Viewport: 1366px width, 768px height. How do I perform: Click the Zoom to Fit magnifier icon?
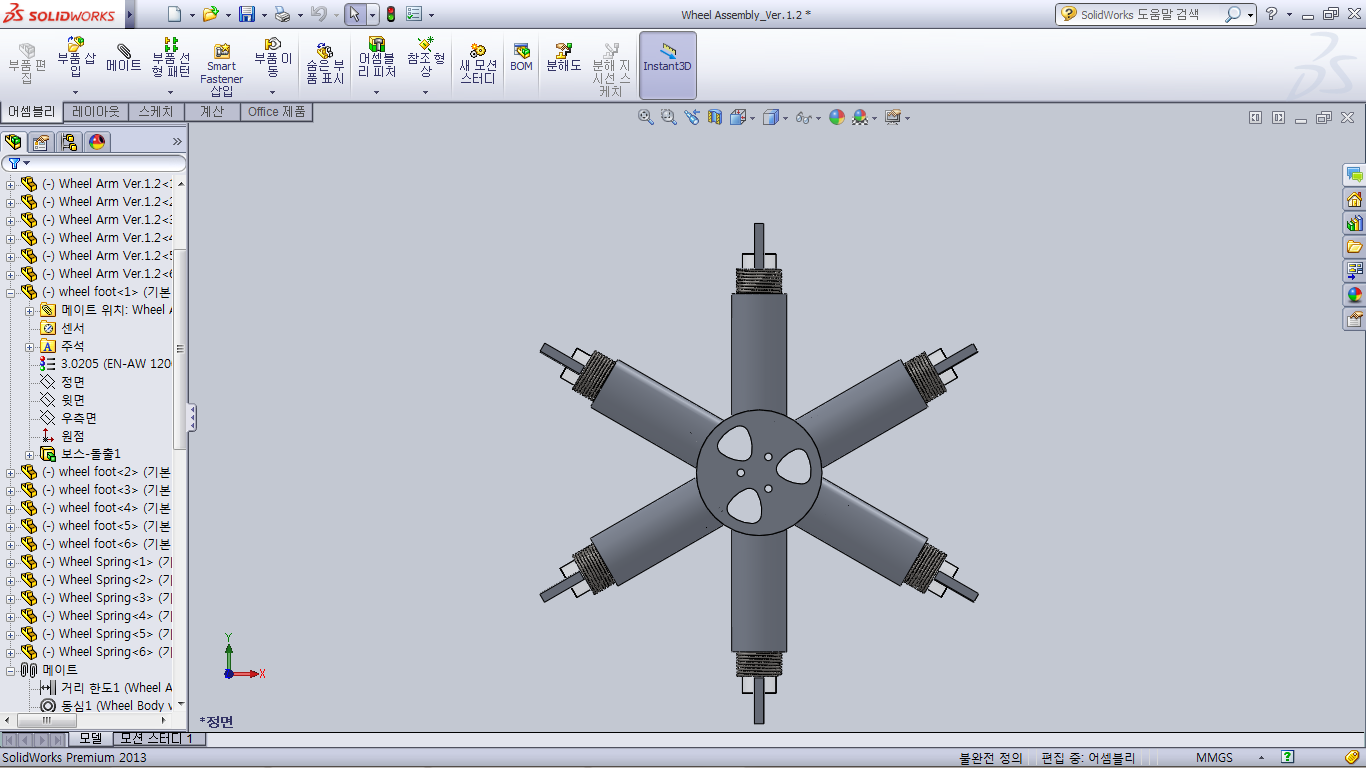click(646, 117)
